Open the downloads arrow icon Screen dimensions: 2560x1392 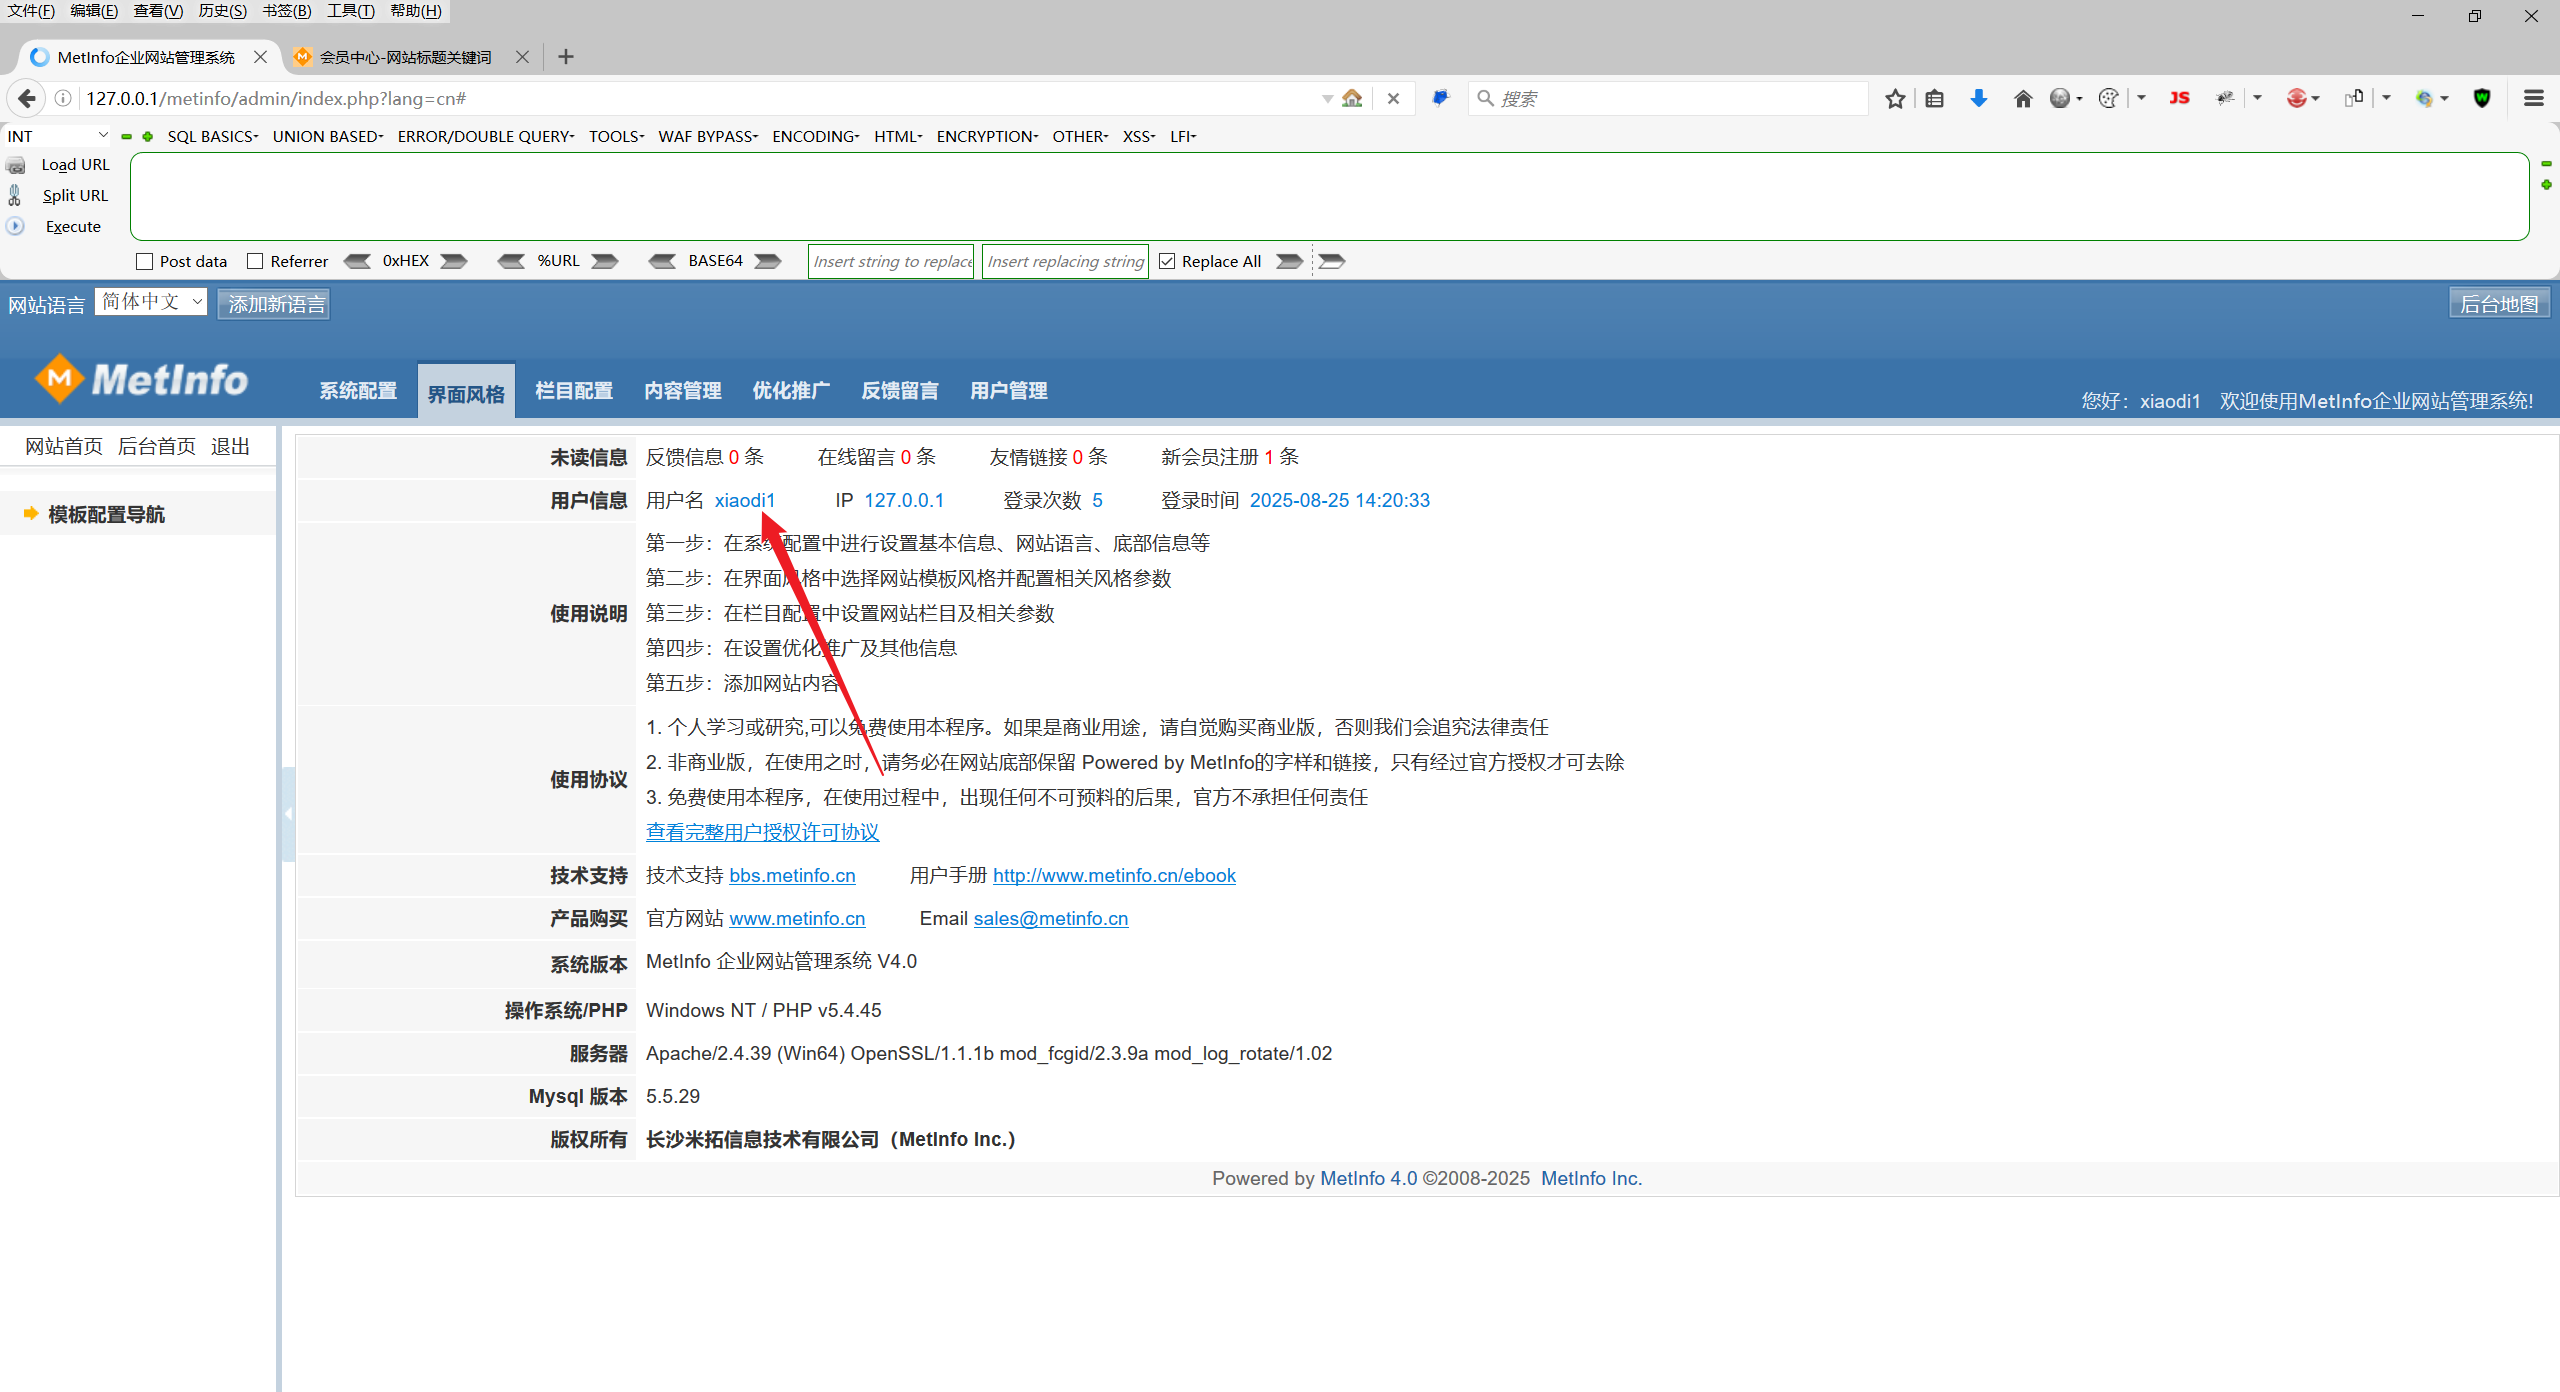1978,98
